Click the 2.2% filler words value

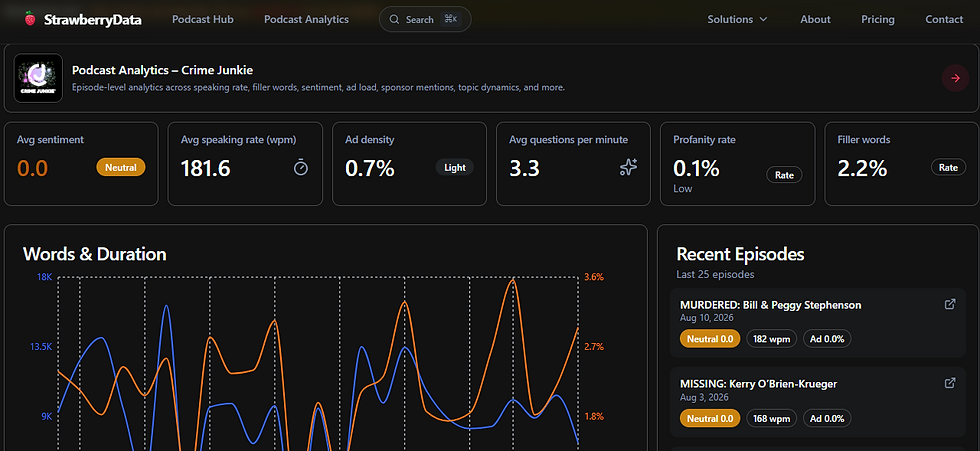862,168
